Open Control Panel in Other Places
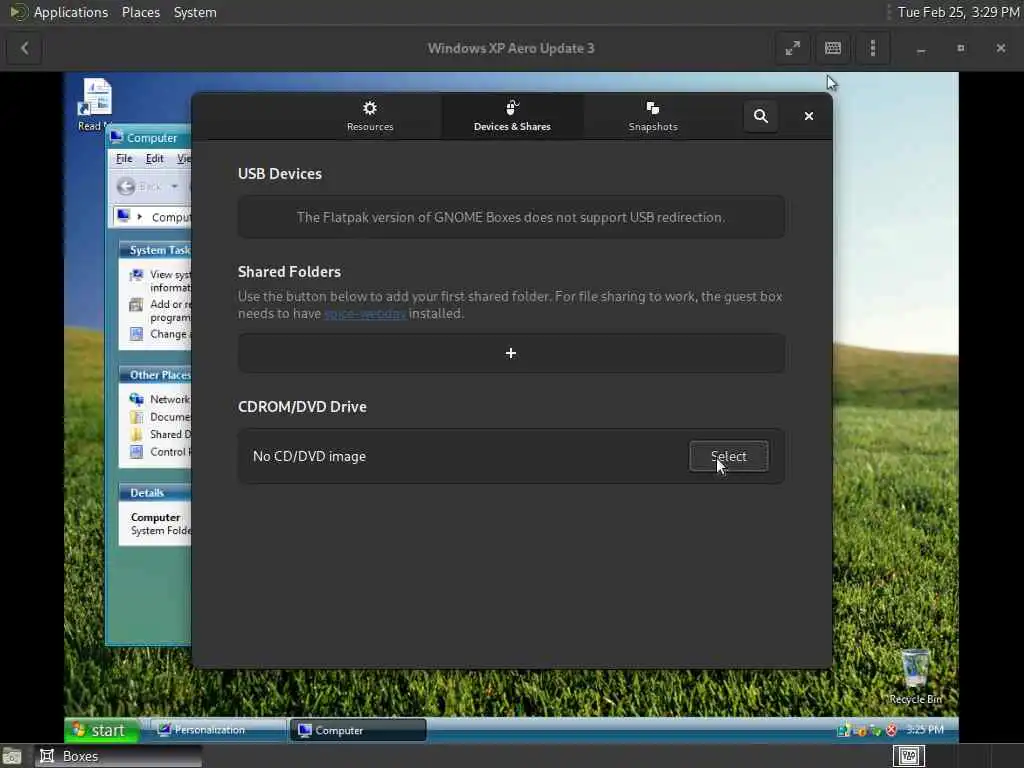The width and height of the screenshot is (1024, 768). click(160, 452)
